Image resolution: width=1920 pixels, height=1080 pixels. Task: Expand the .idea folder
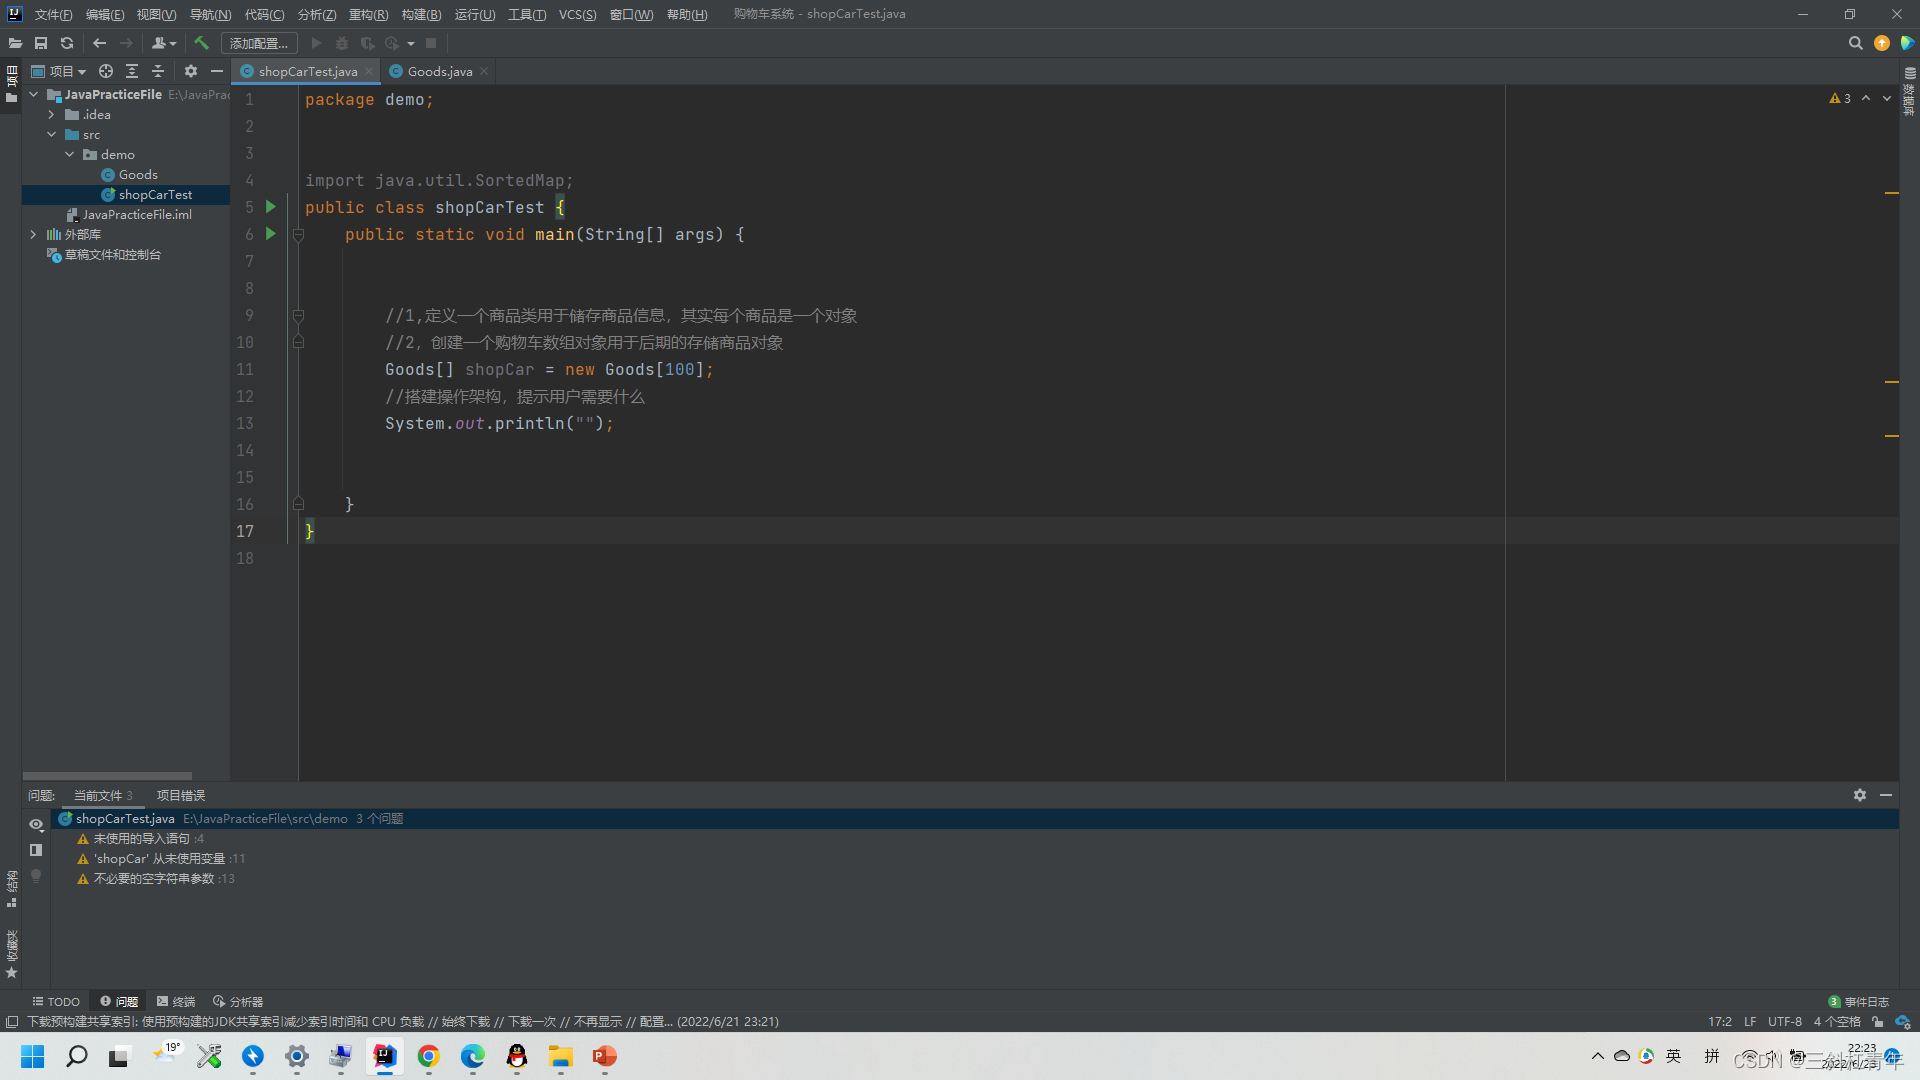pyautogui.click(x=51, y=115)
